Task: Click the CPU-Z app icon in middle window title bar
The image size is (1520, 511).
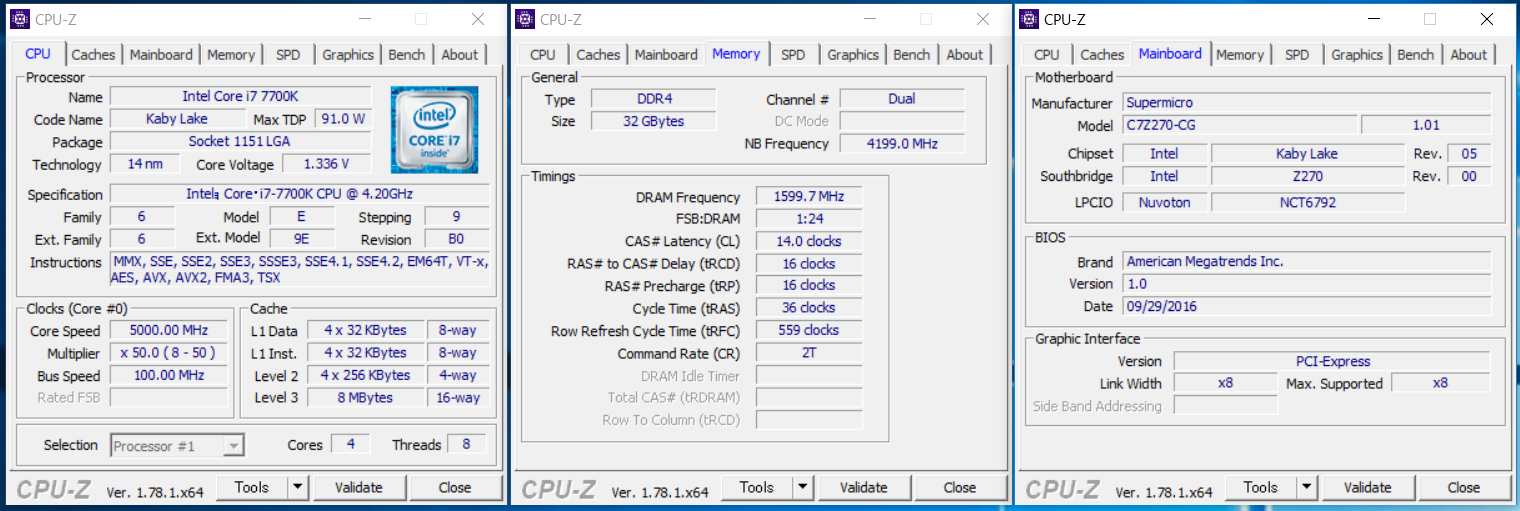Action: tap(524, 19)
